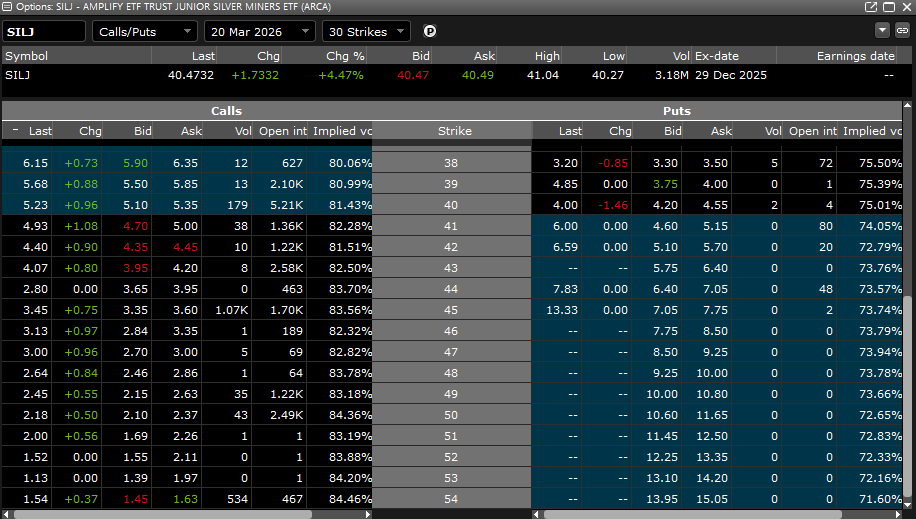This screenshot has width=916, height=519.
Task: Click call ask 4.45 at strike 42
Action: click(185, 247)
